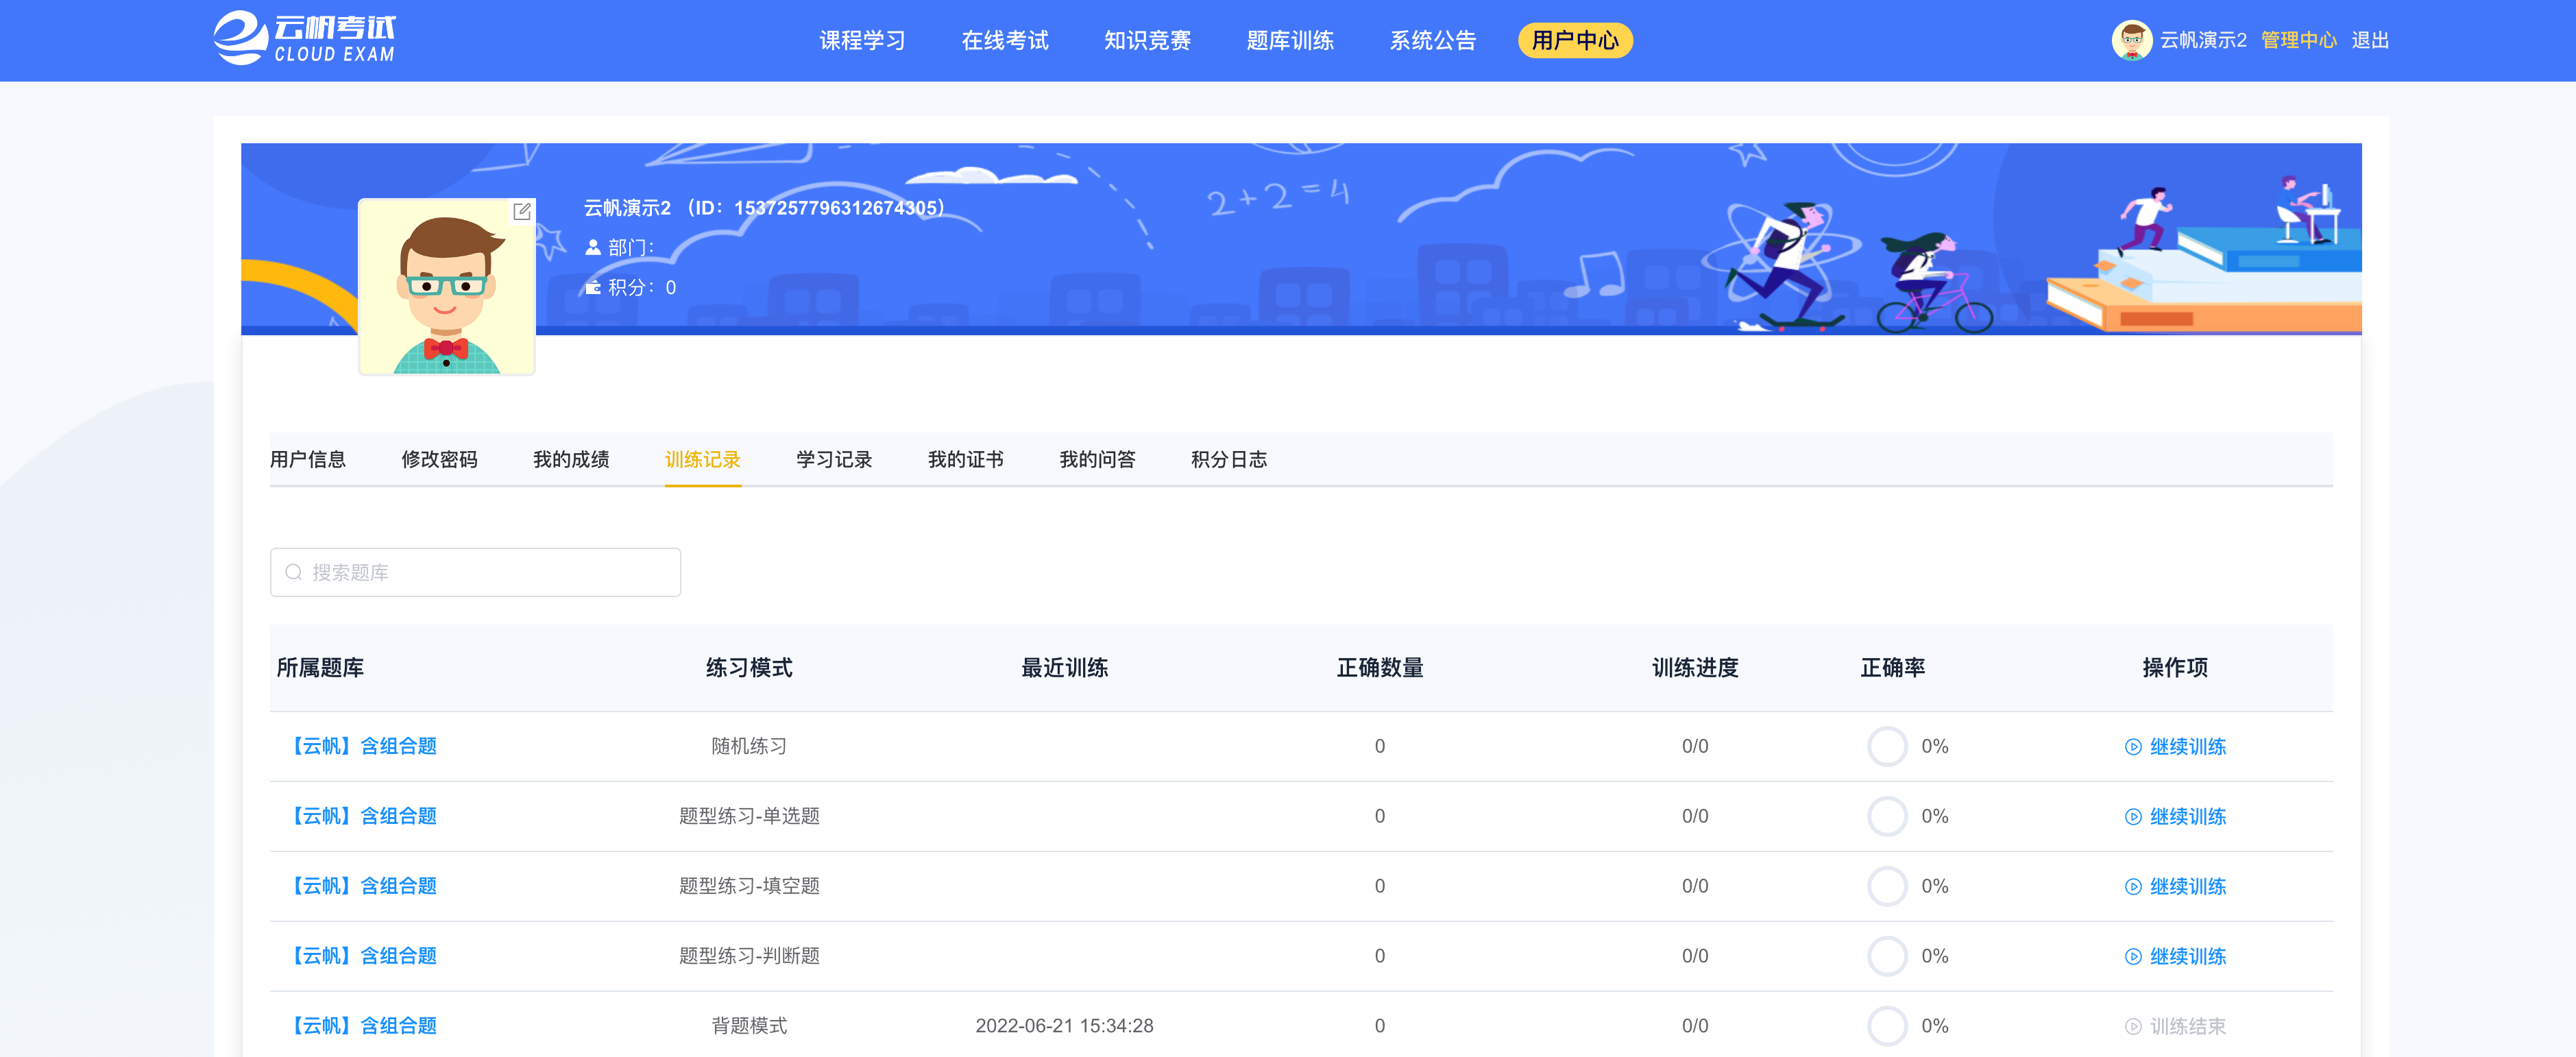
Task: Click the edit avatar pencil icon
Action: (x=522, y=211)
